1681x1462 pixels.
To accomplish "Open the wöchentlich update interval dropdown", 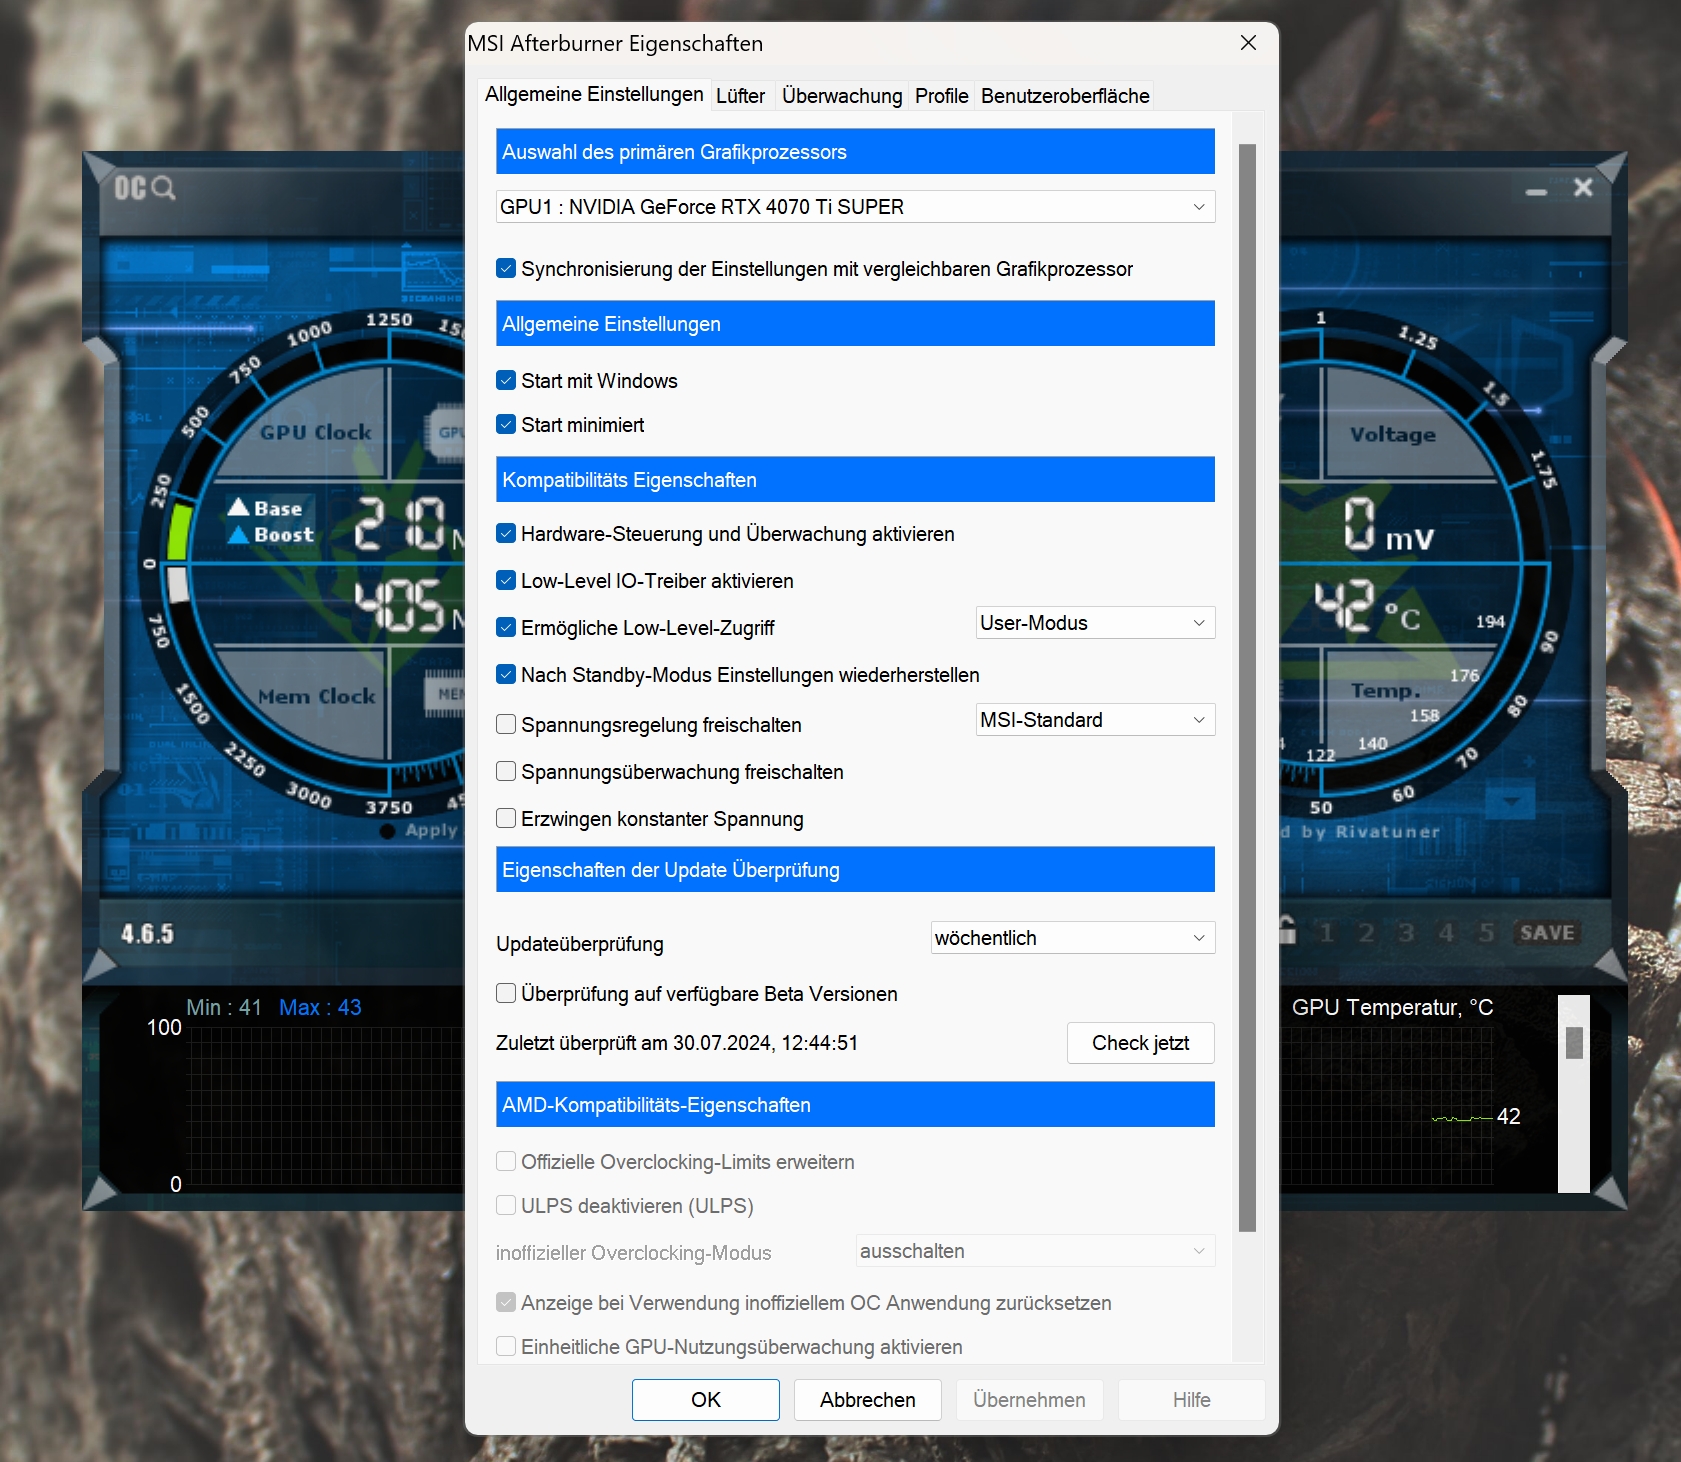I will [1073, 938].
